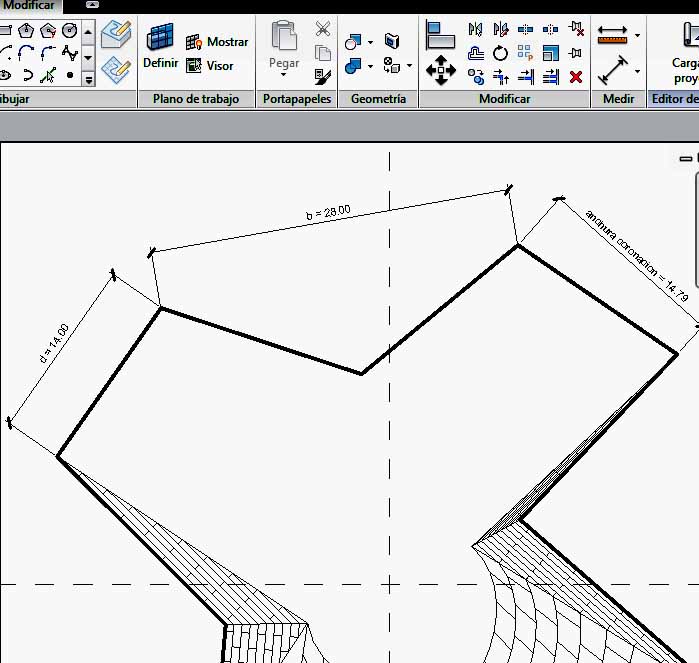Select the Mirror pick axis tool
Viewport: 699px width, 663px height.
click(476, 30)
